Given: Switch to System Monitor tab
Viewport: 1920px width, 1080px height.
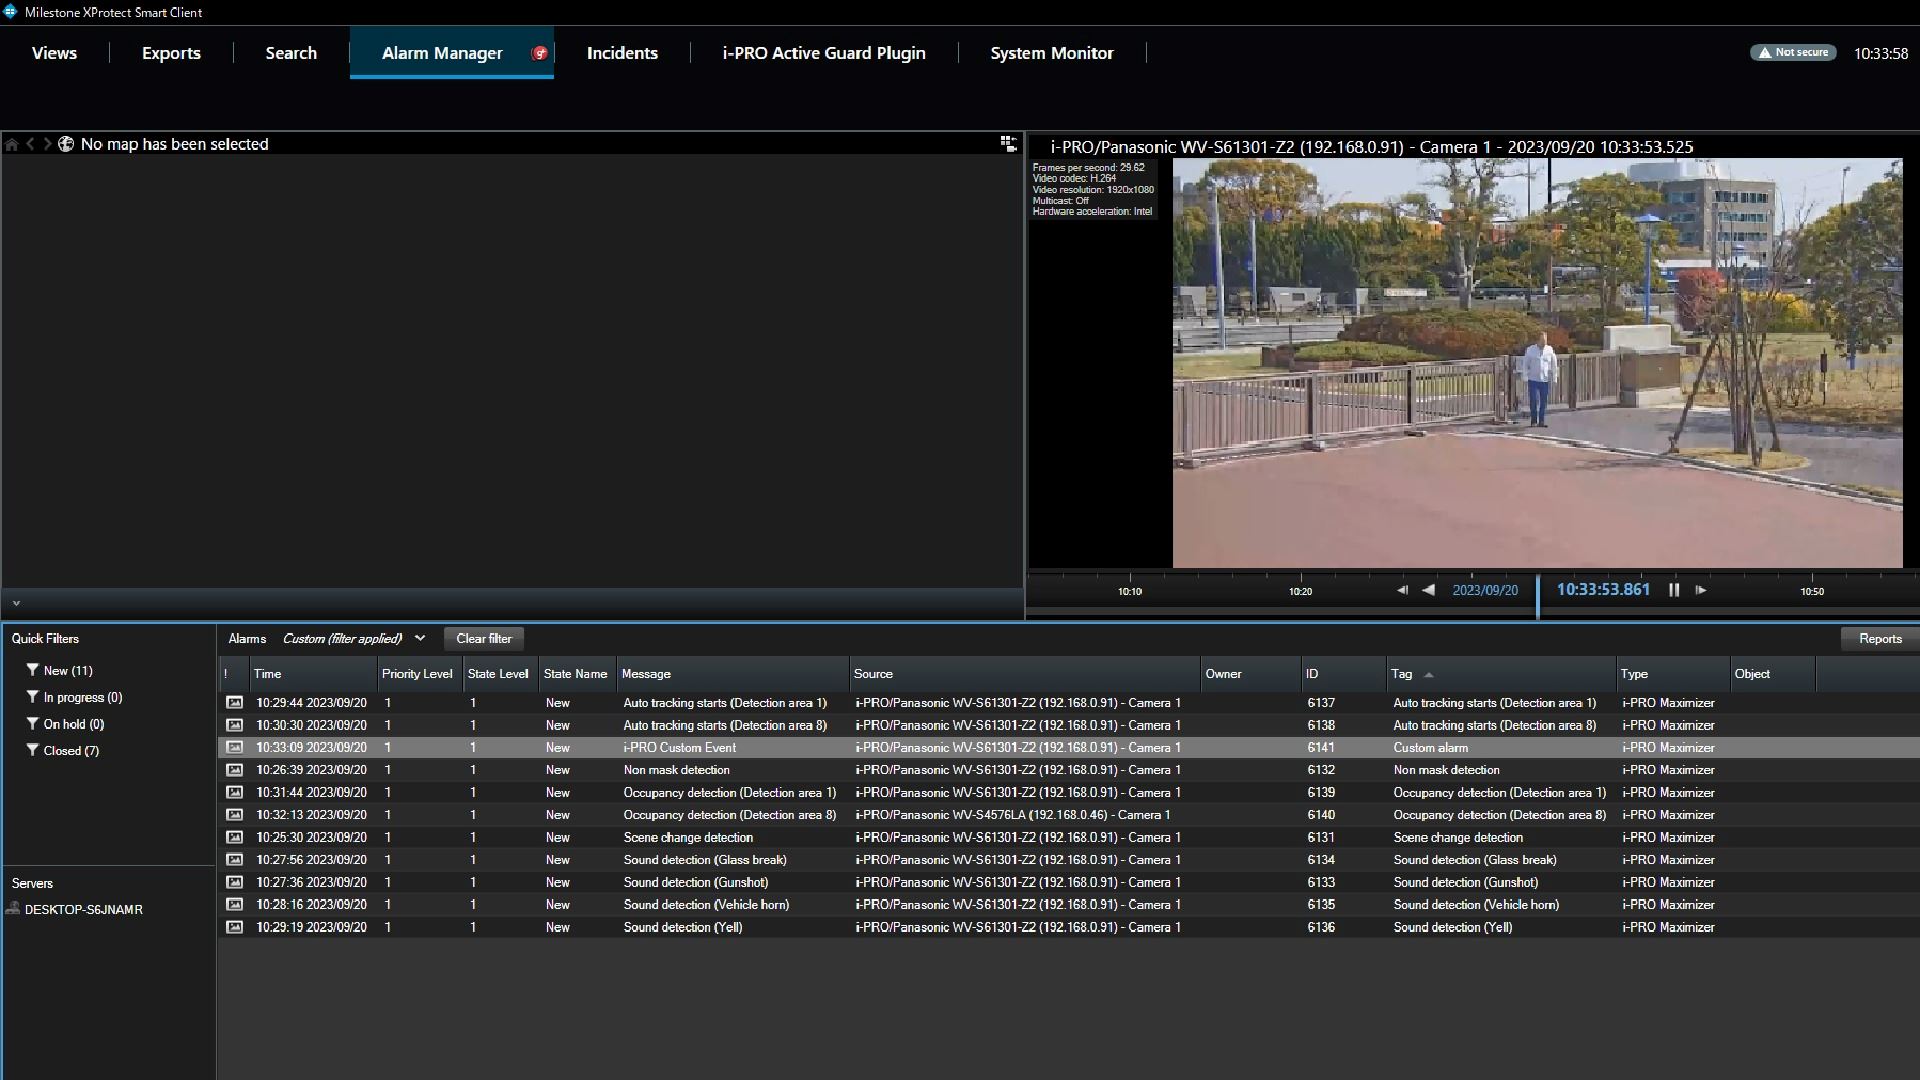Looking at the screenshot, I should click(1052, 53).
